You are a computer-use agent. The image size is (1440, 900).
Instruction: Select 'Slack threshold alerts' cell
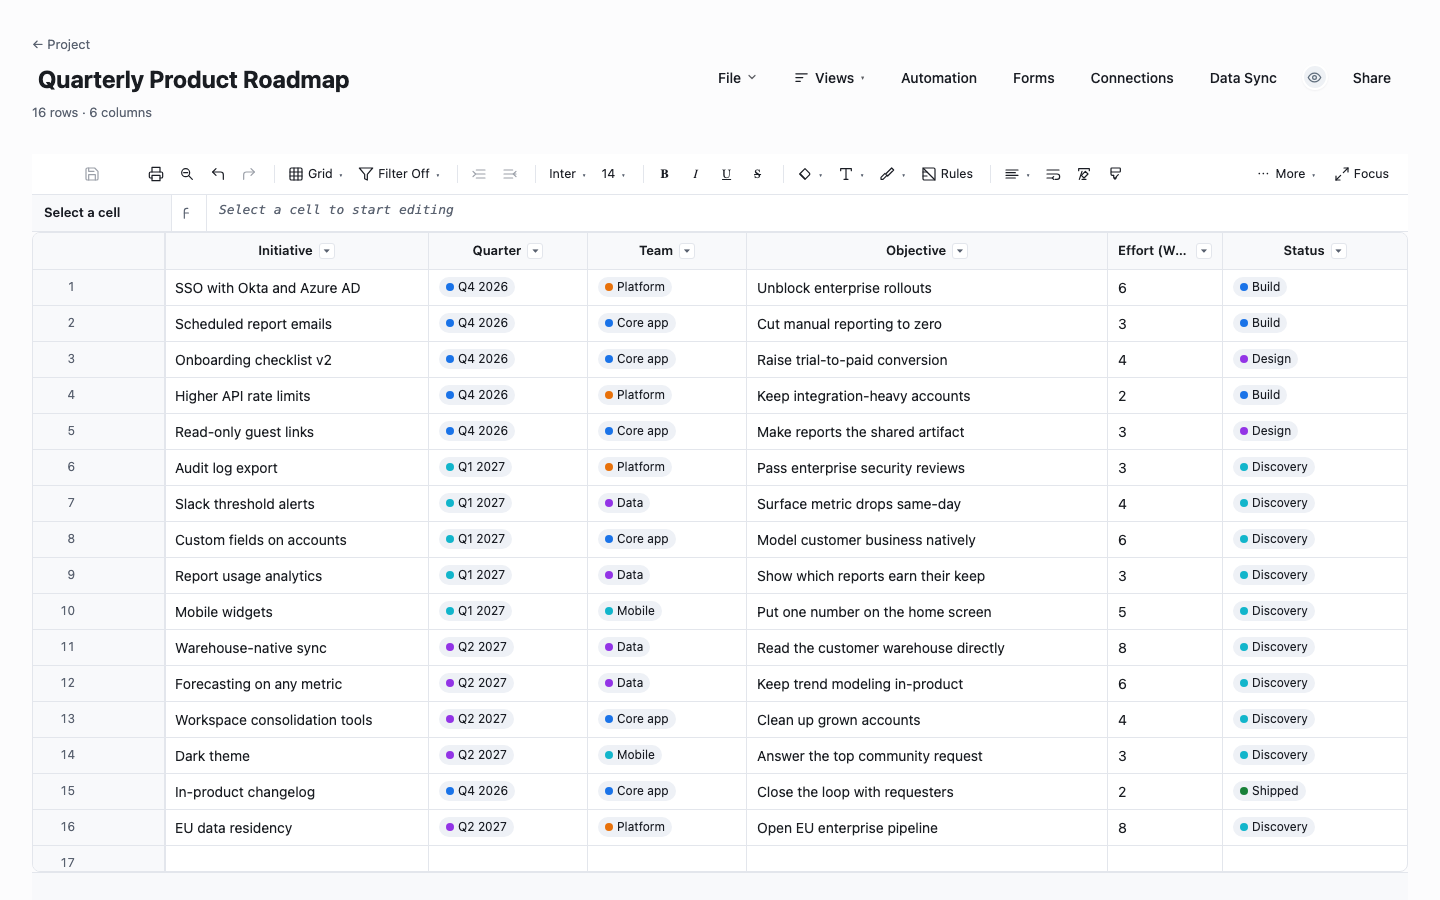(x=296, y=504)
